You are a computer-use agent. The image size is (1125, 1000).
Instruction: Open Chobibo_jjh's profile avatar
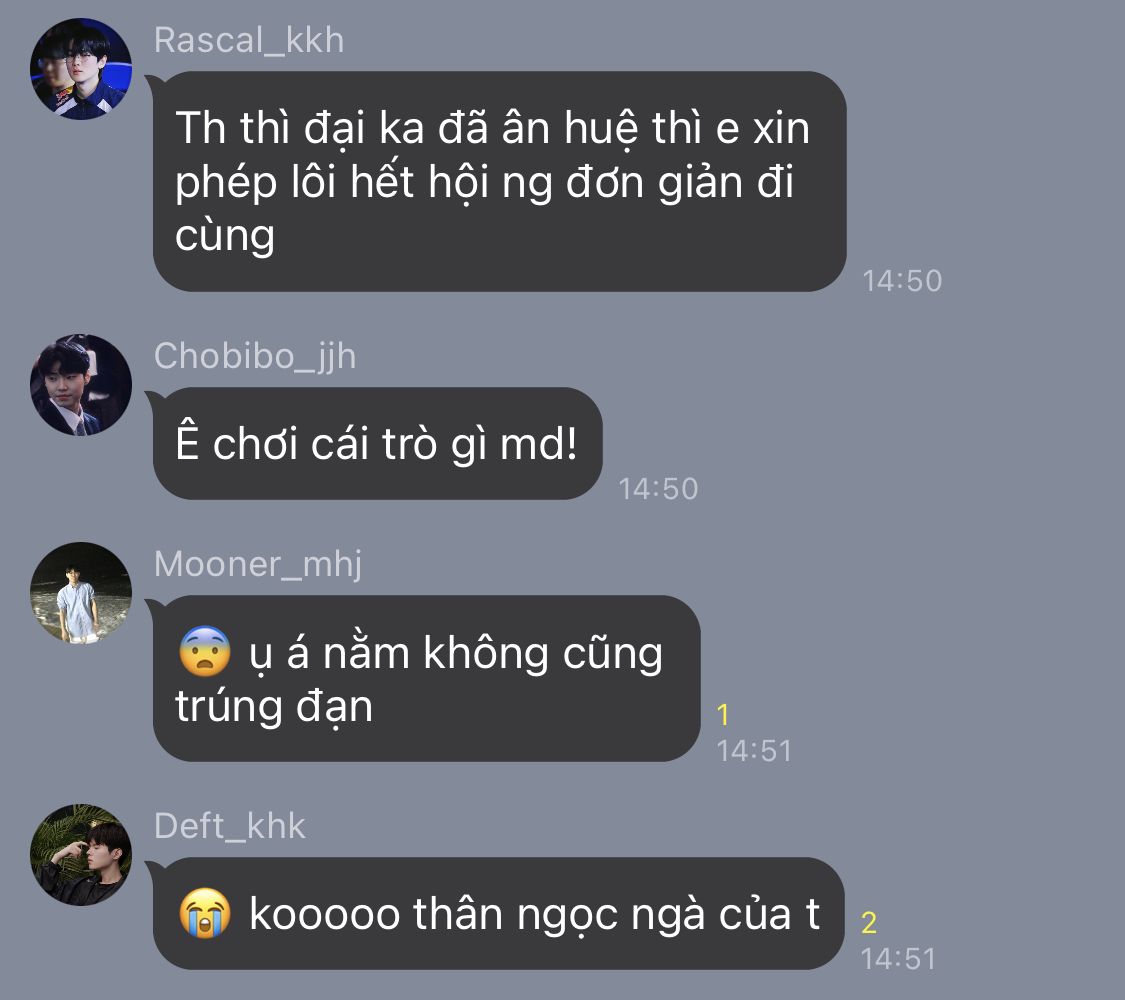(81, 385)
